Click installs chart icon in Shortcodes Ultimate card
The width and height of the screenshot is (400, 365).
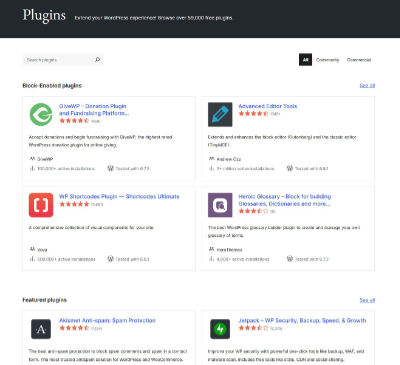click(x=32, y=259)
